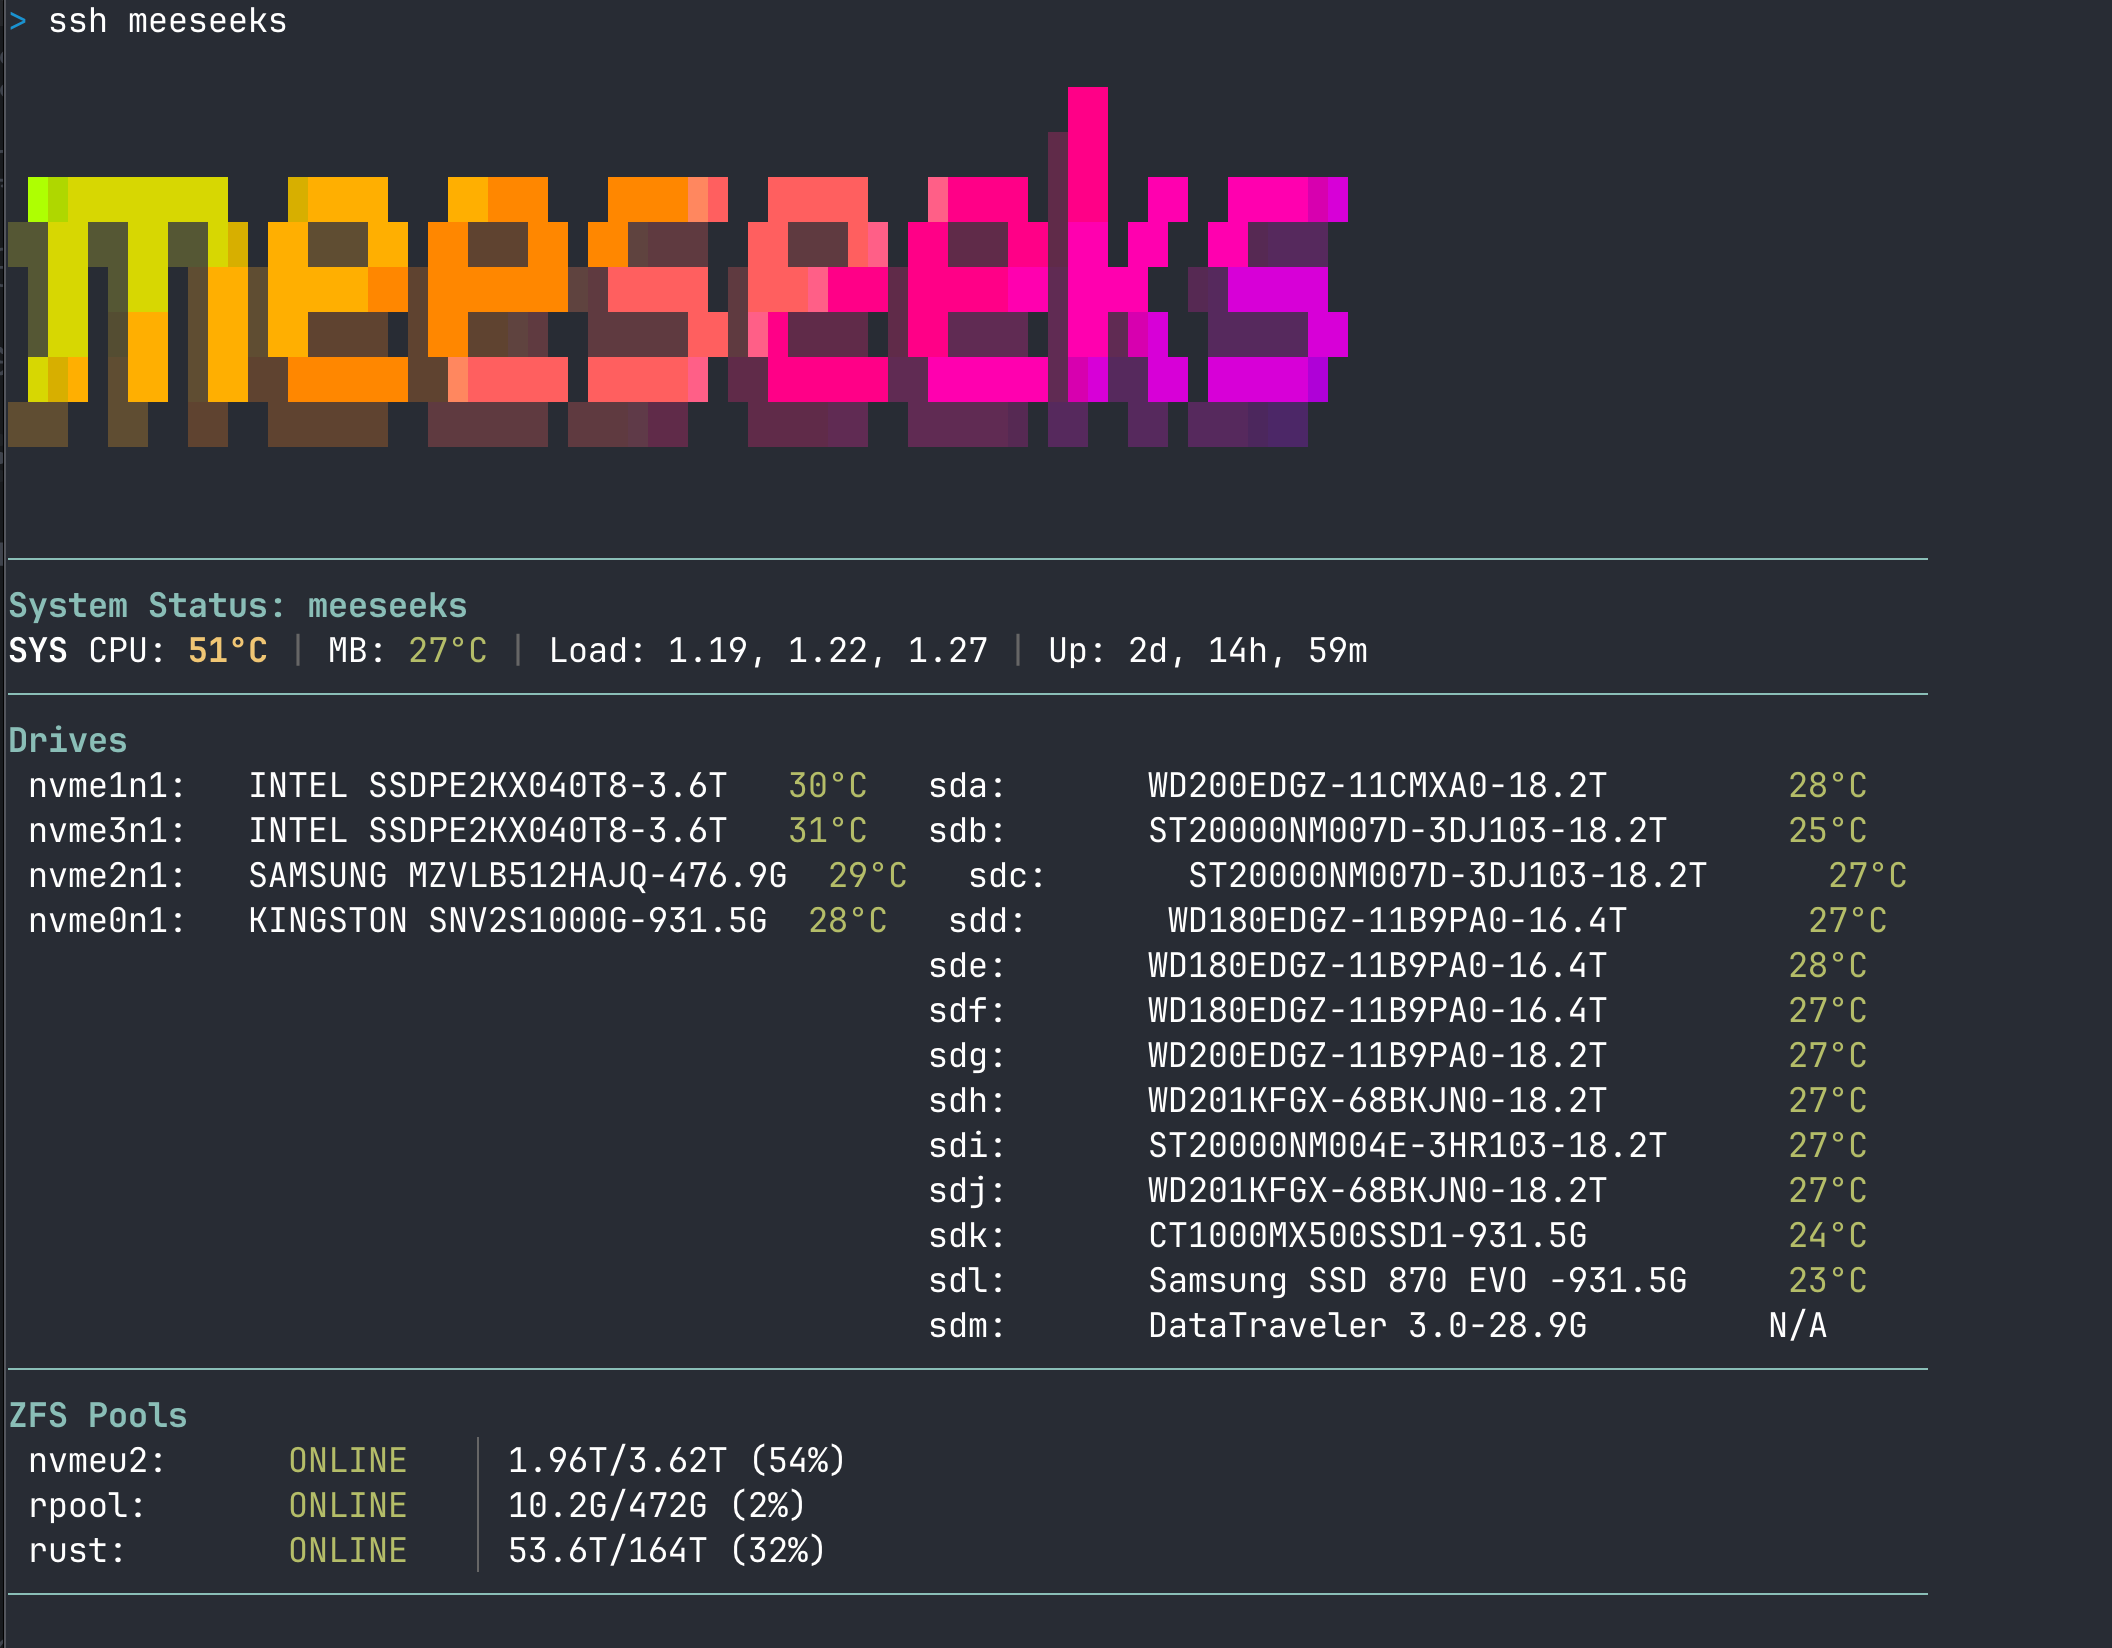Select sdc model ST20000NM007D-3DJ103-18.2T
This screenshot has height=1648, width=2112.
coord(1448,876)
